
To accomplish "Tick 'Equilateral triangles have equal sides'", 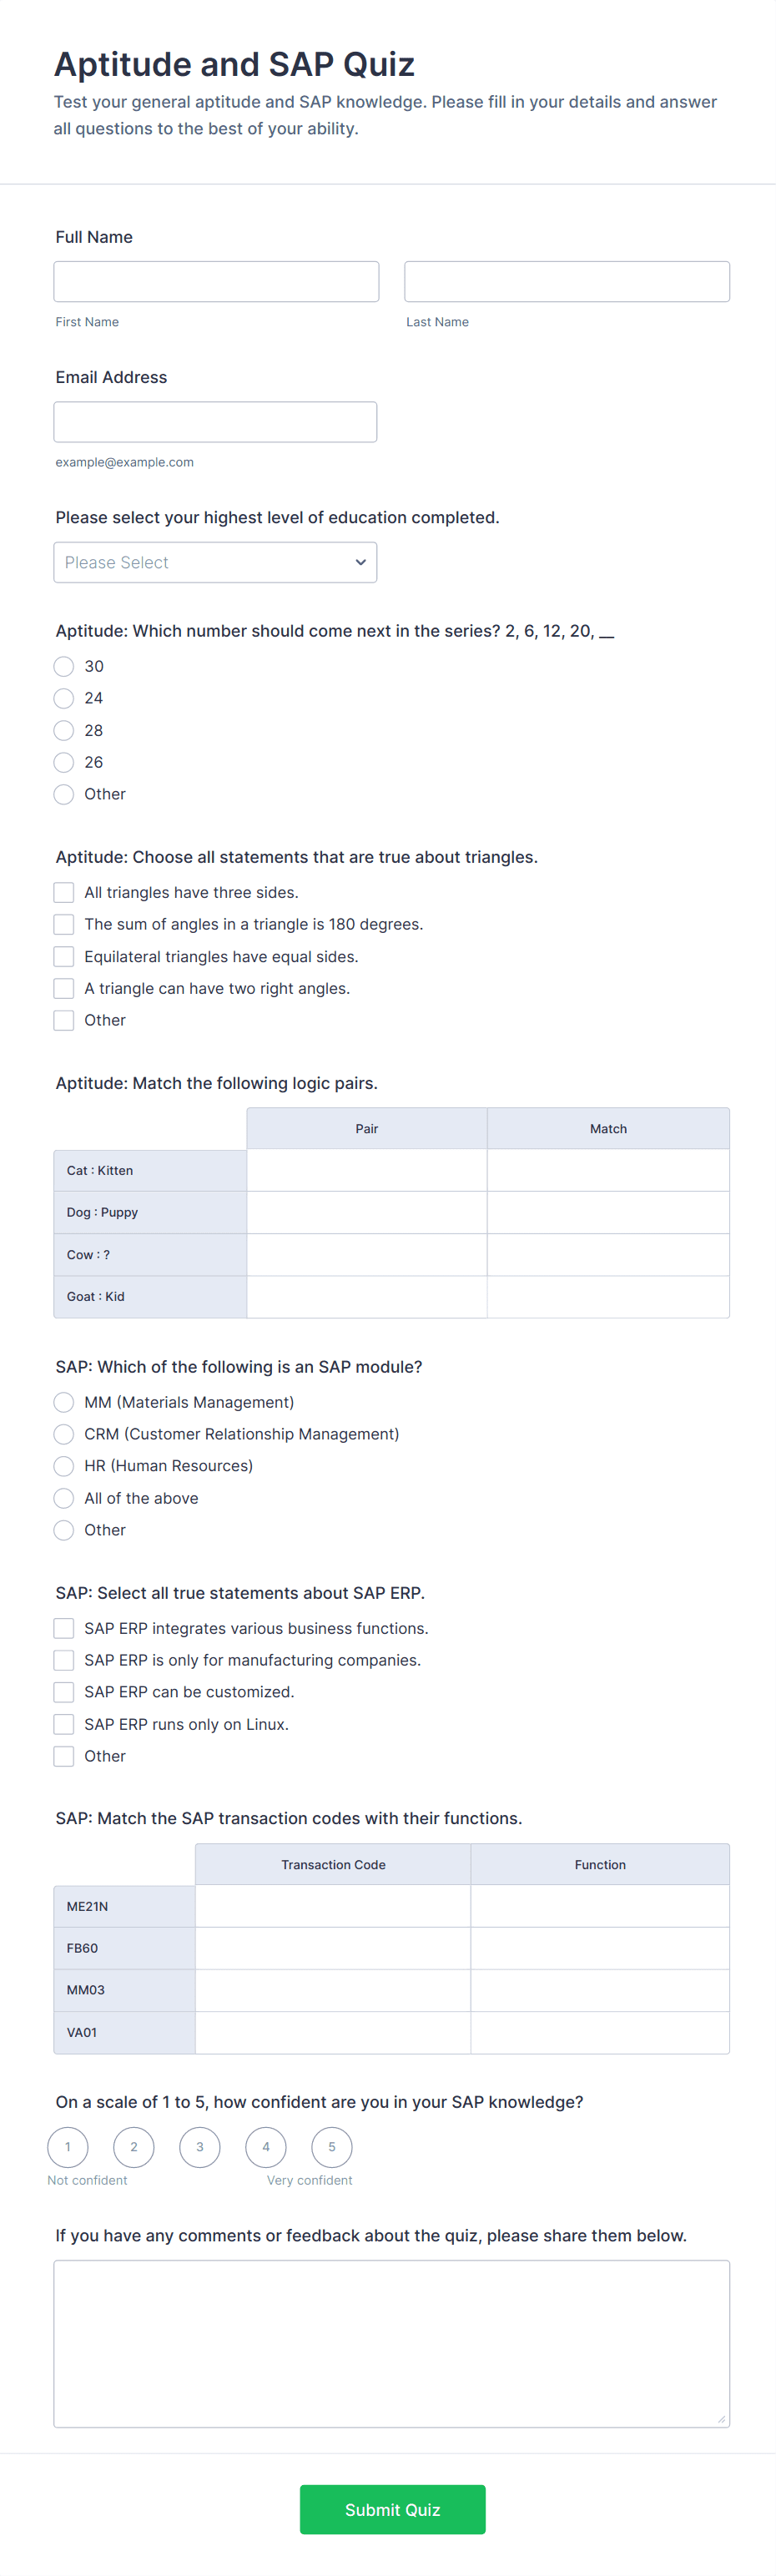I will point(64,956).
